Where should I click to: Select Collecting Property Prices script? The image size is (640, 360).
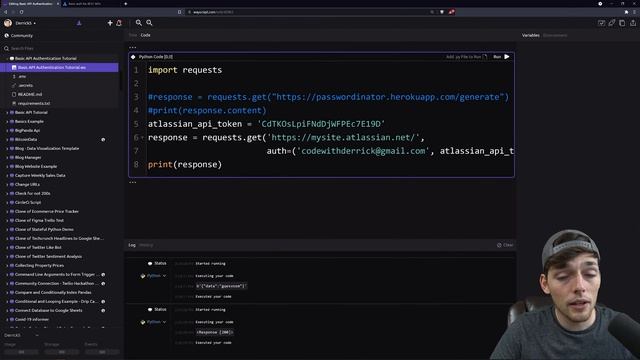tap(39, 266)
